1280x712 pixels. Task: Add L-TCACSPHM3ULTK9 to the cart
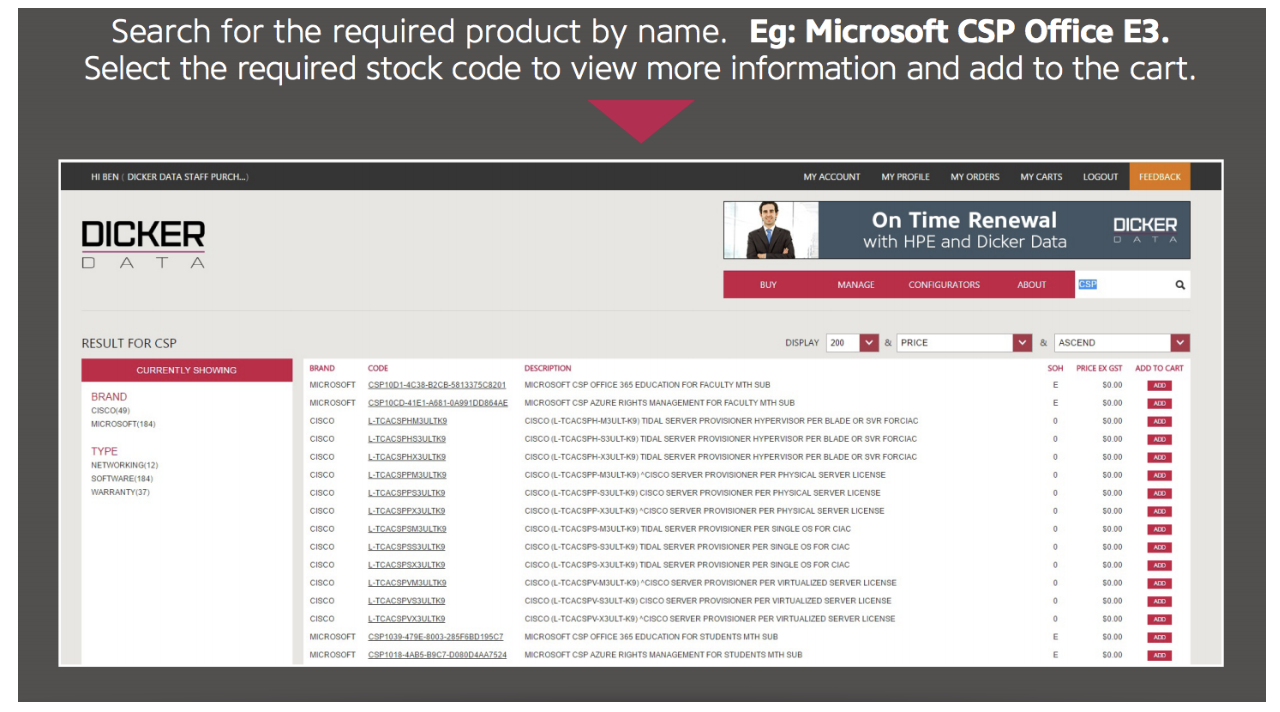click(x=1159, y=422)
